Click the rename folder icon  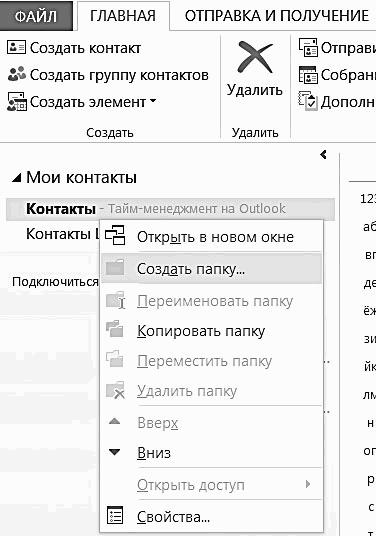[x=116, y=300]
